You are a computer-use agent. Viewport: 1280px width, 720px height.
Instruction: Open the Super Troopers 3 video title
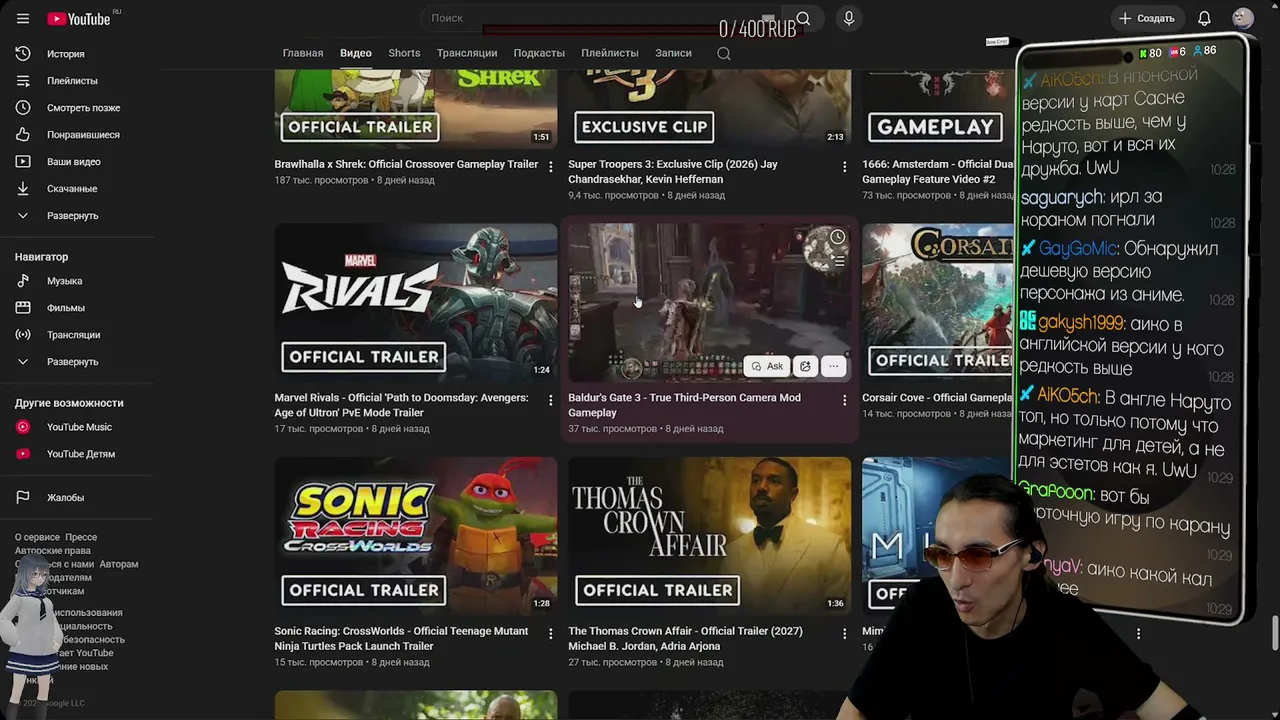[x=673, y=172]
